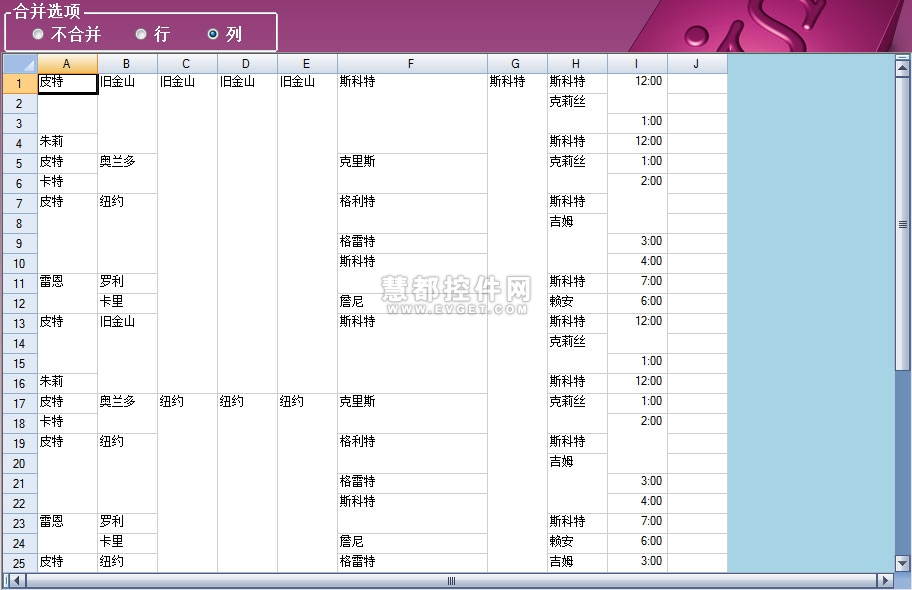Click cell 2:00 in row 6
912x590 pixels.
(637, 203)
